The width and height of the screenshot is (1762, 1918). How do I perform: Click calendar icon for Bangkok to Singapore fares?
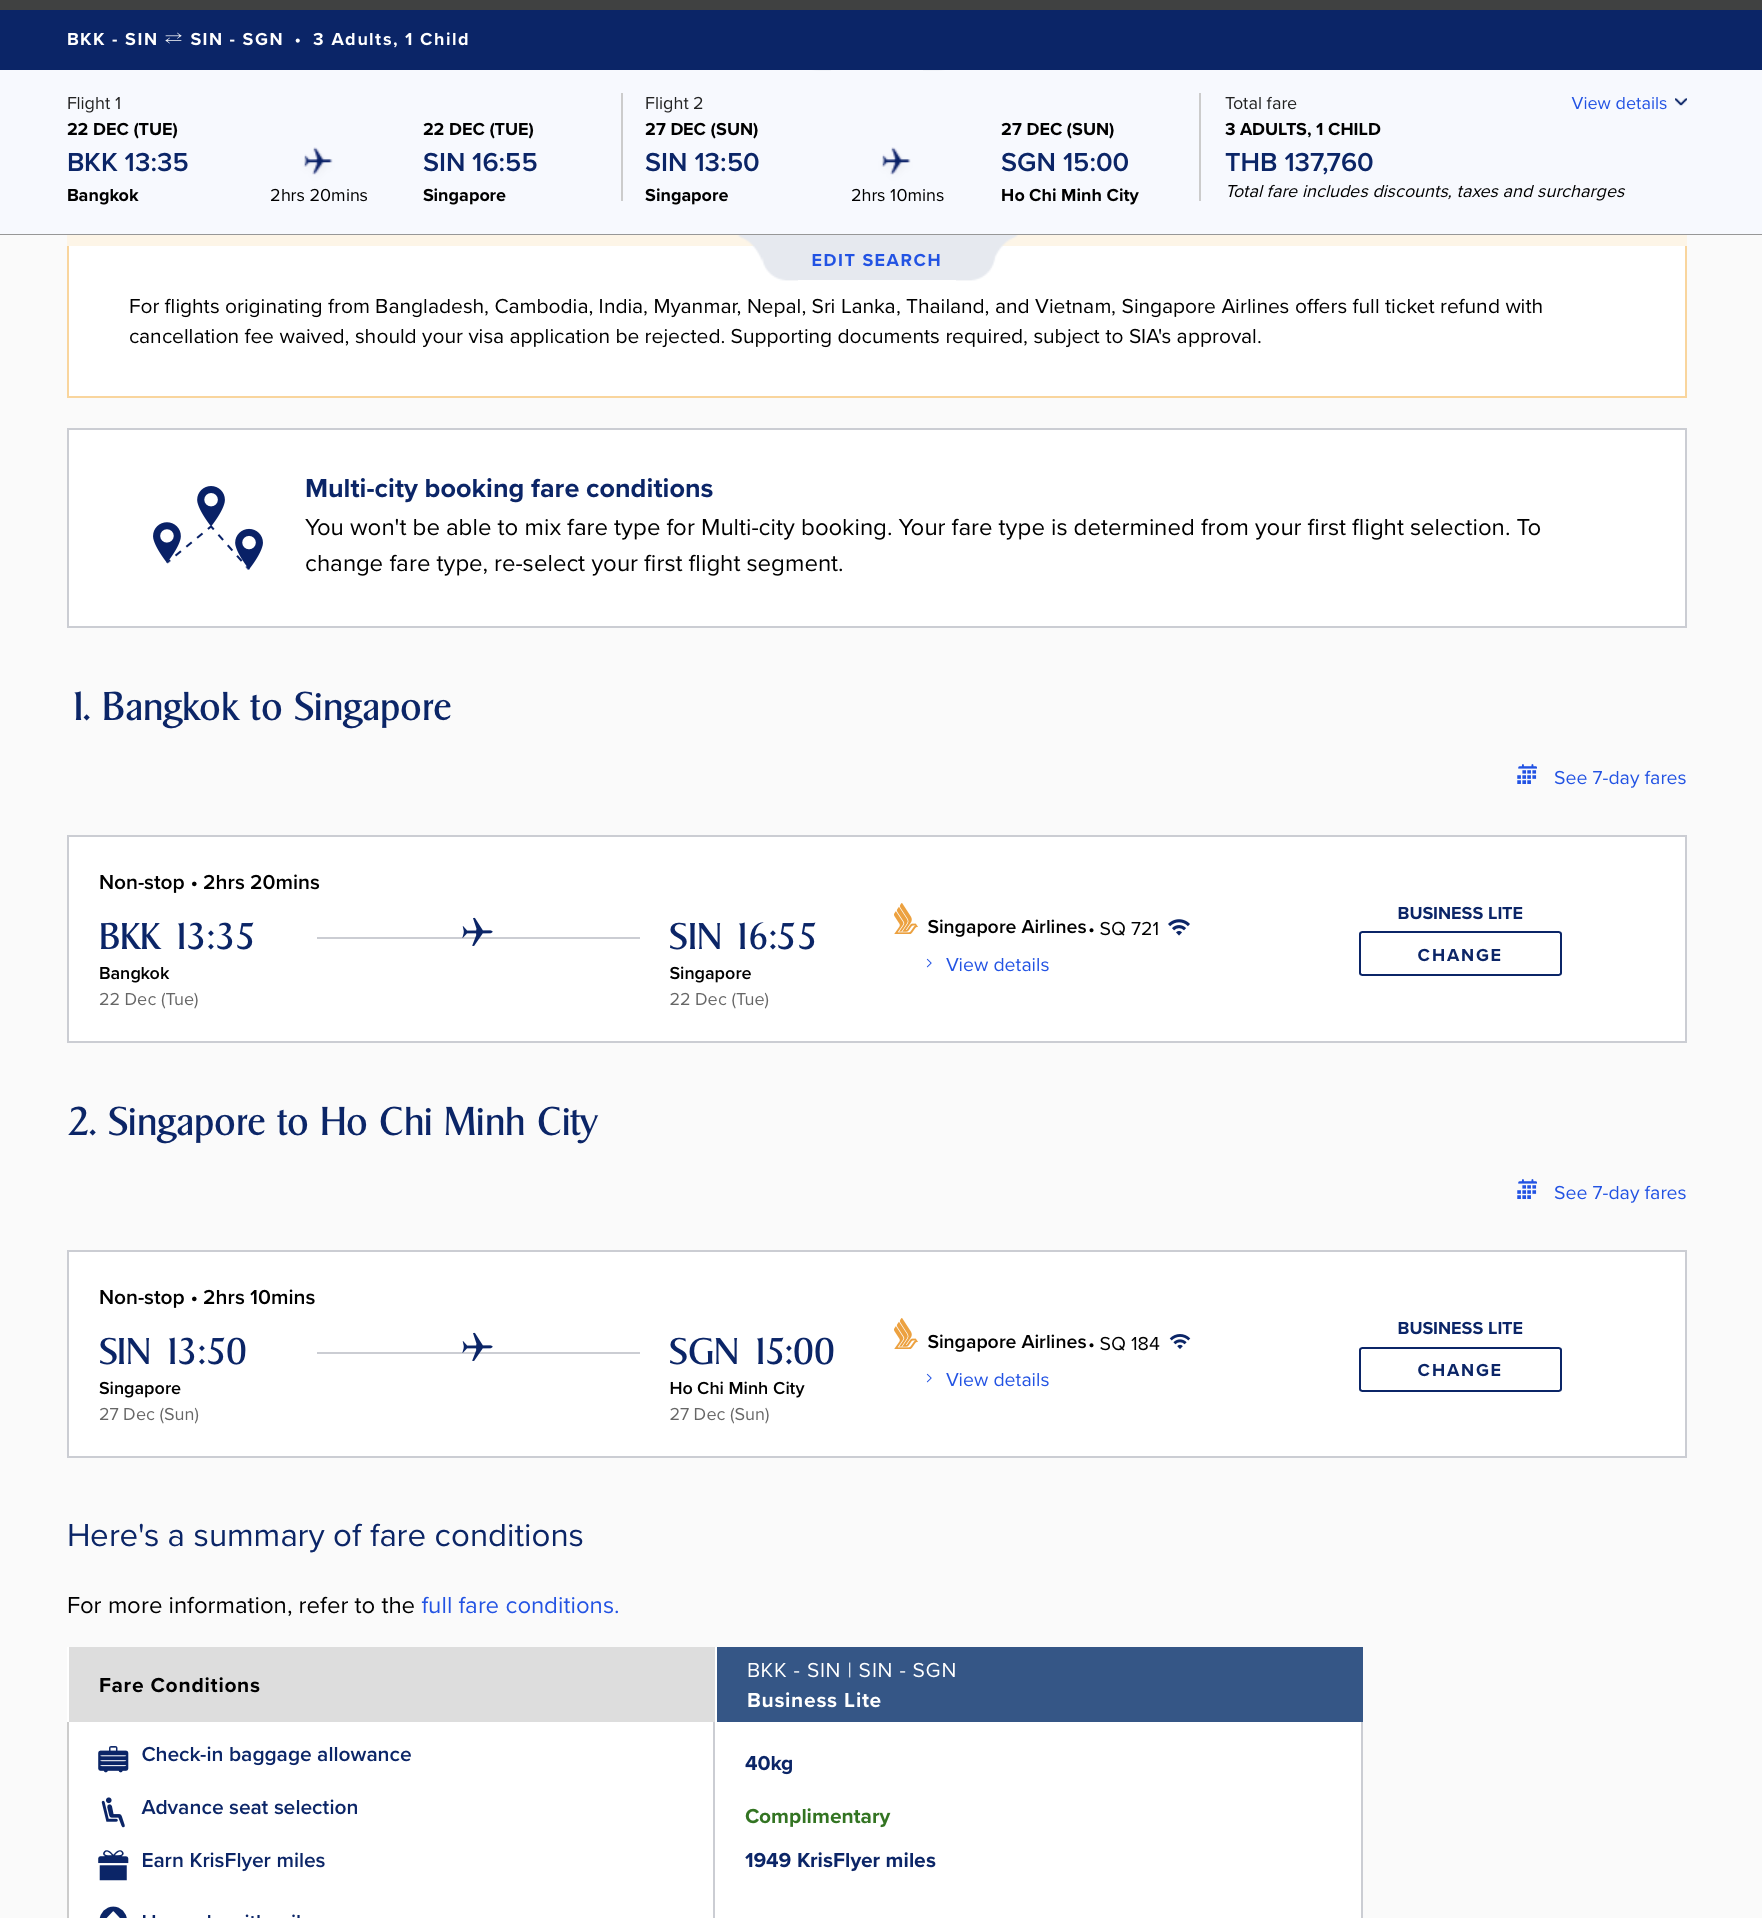pyautogui.click(x=1526, y=775)
